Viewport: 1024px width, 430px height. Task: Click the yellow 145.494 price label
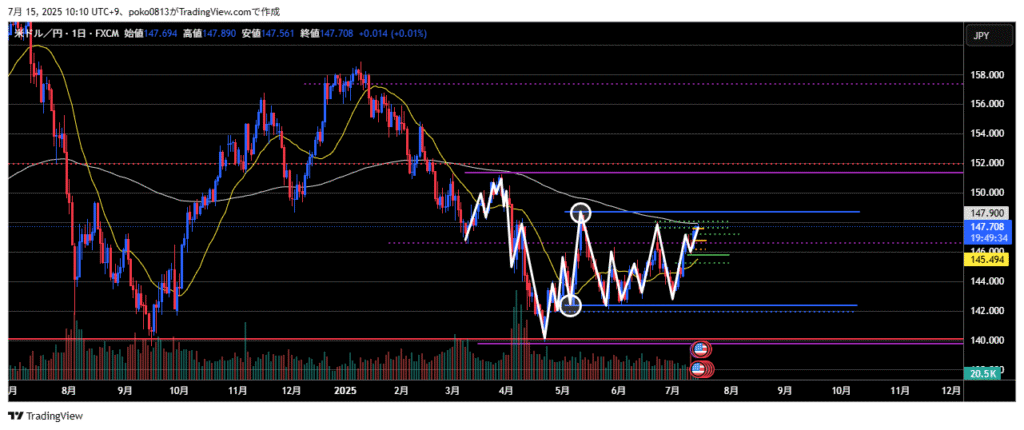pyautogui.click(x=981, y=260)
